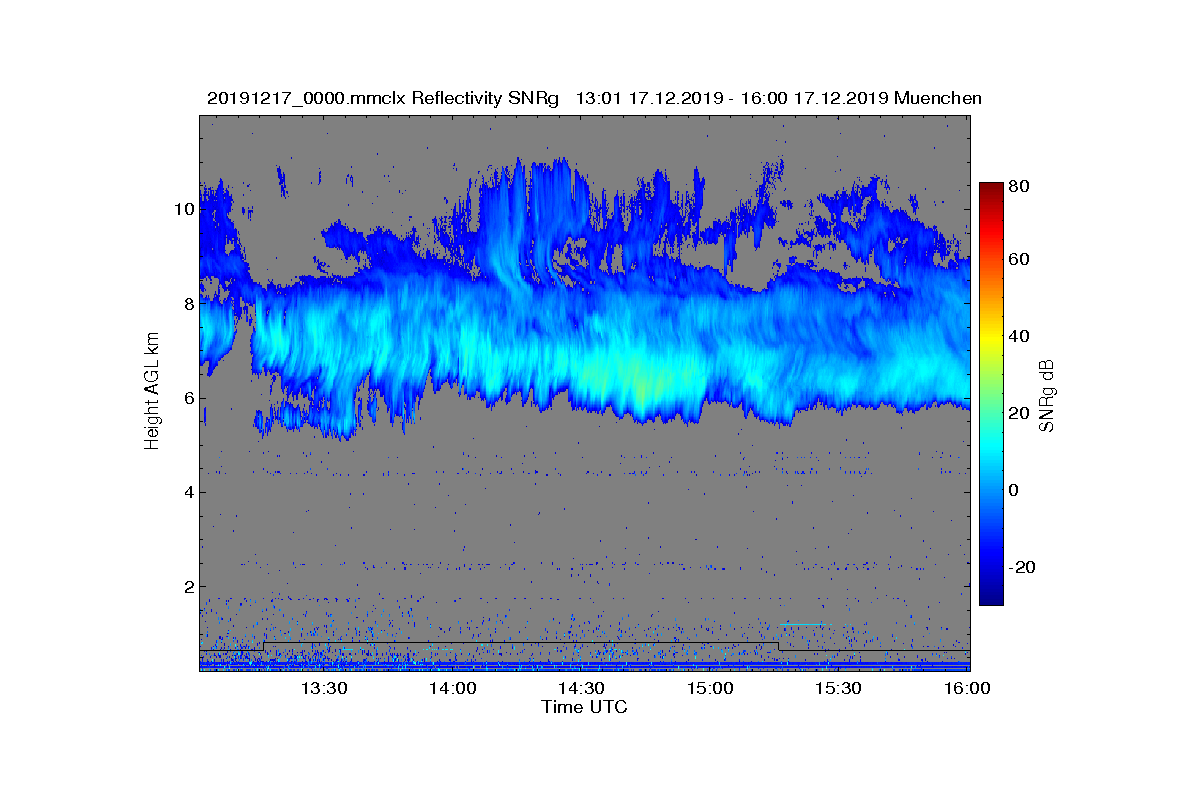Click the short cyan line near 15:20 at 1 km

point(801,624)
